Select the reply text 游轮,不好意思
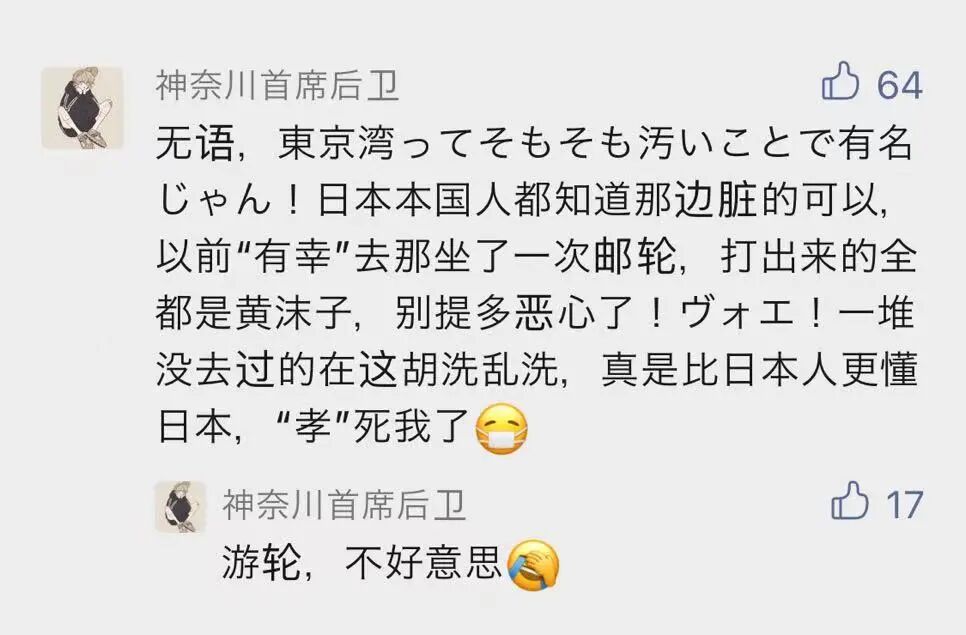 pos(362,562)
